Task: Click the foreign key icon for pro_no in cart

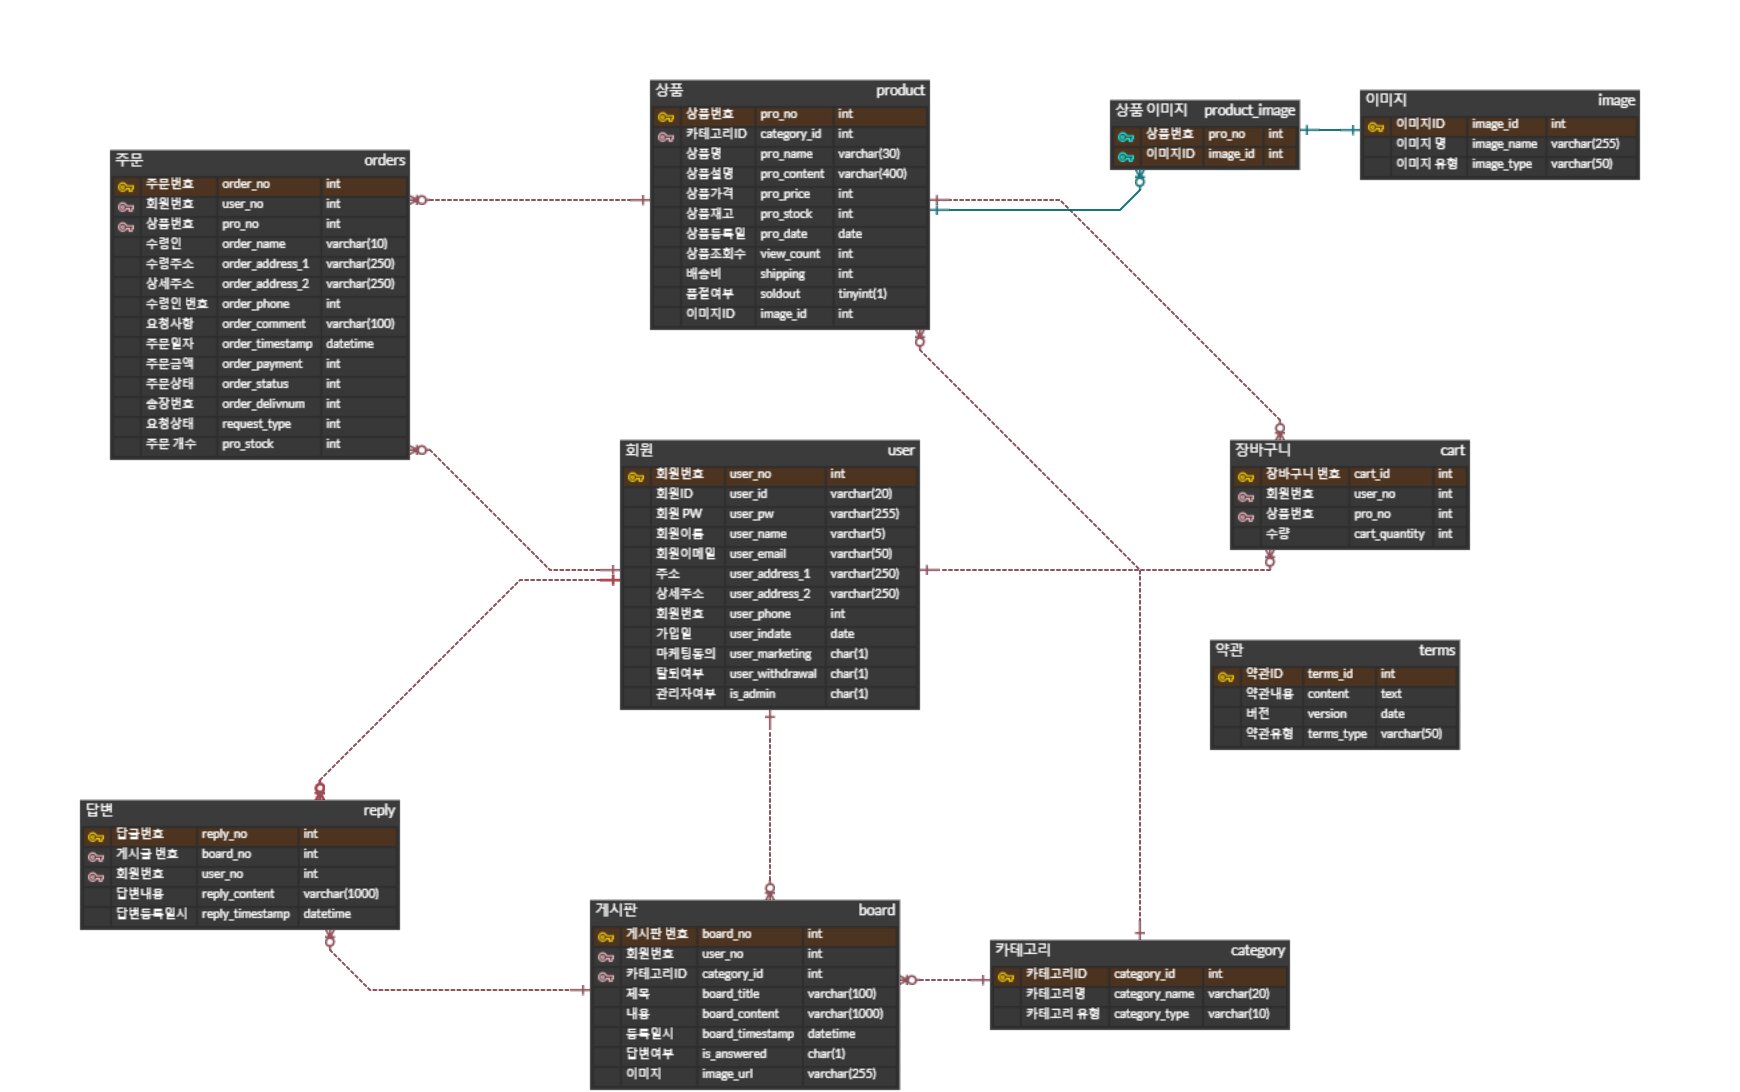Action: [1246, 516]
